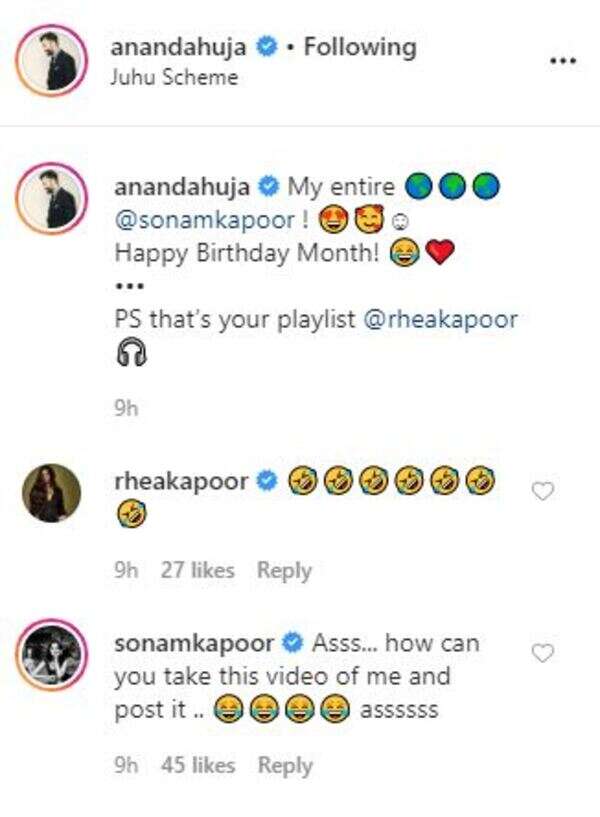Reply to sonamkapoor's comment

coord(284,766)
